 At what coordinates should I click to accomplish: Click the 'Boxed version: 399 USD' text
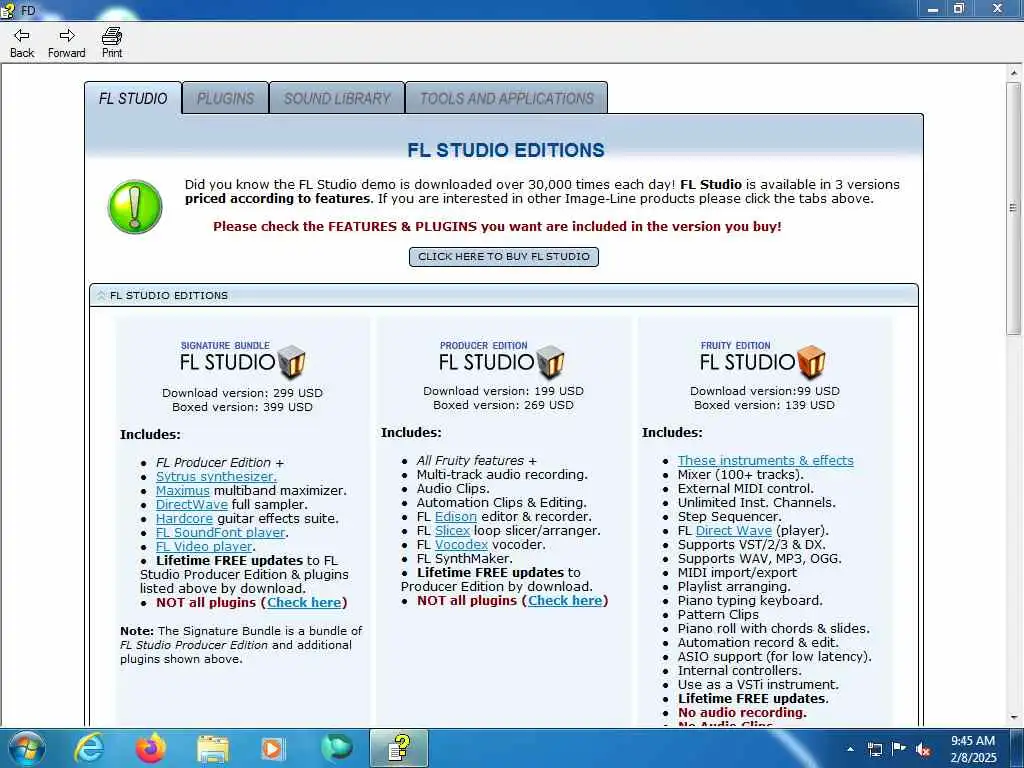(242, 407)
